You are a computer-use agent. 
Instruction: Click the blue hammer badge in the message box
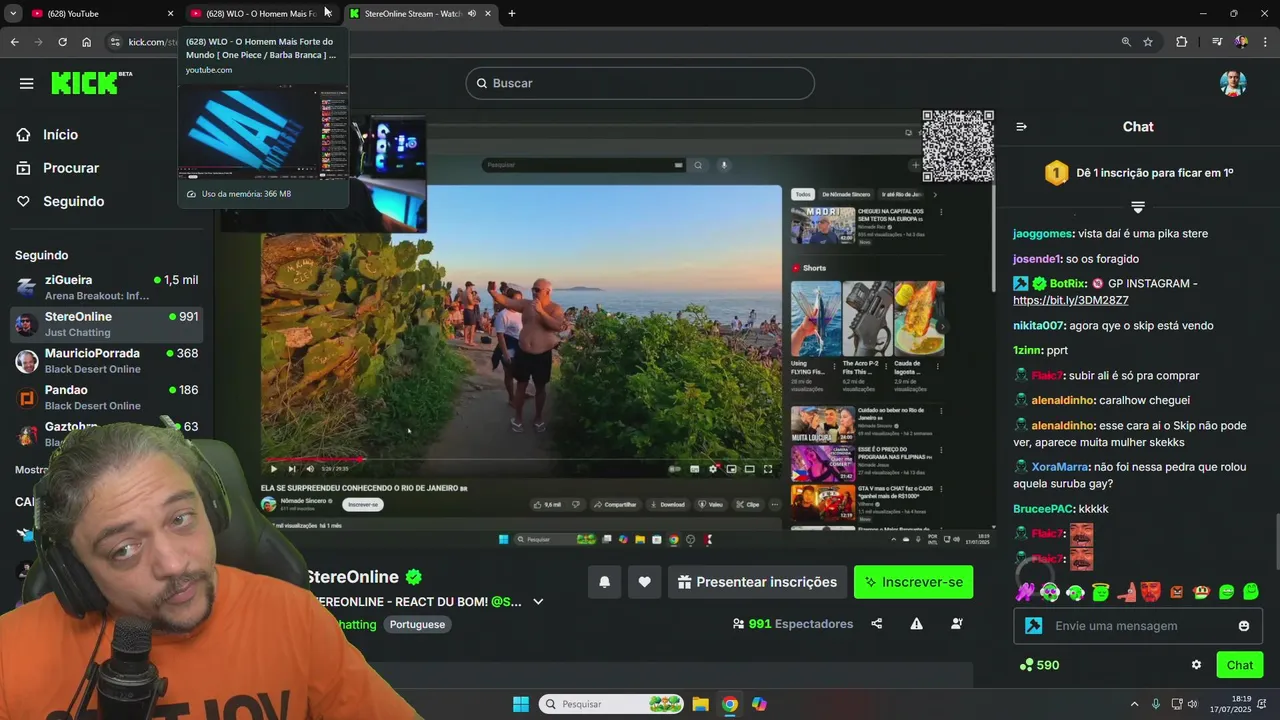point(1034,626)
